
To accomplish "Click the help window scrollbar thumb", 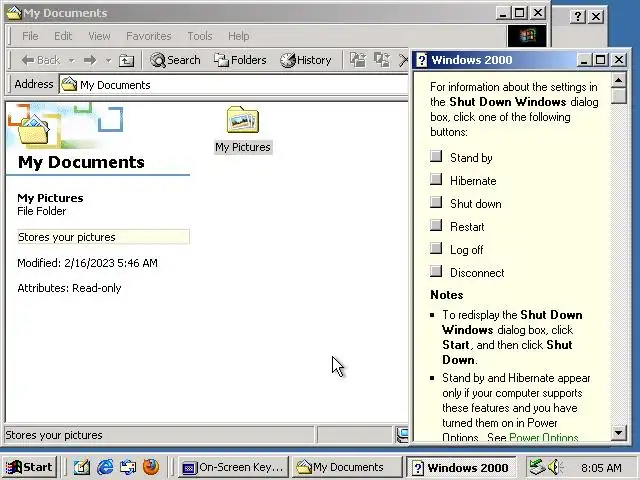I will click(x=619, y=96).
